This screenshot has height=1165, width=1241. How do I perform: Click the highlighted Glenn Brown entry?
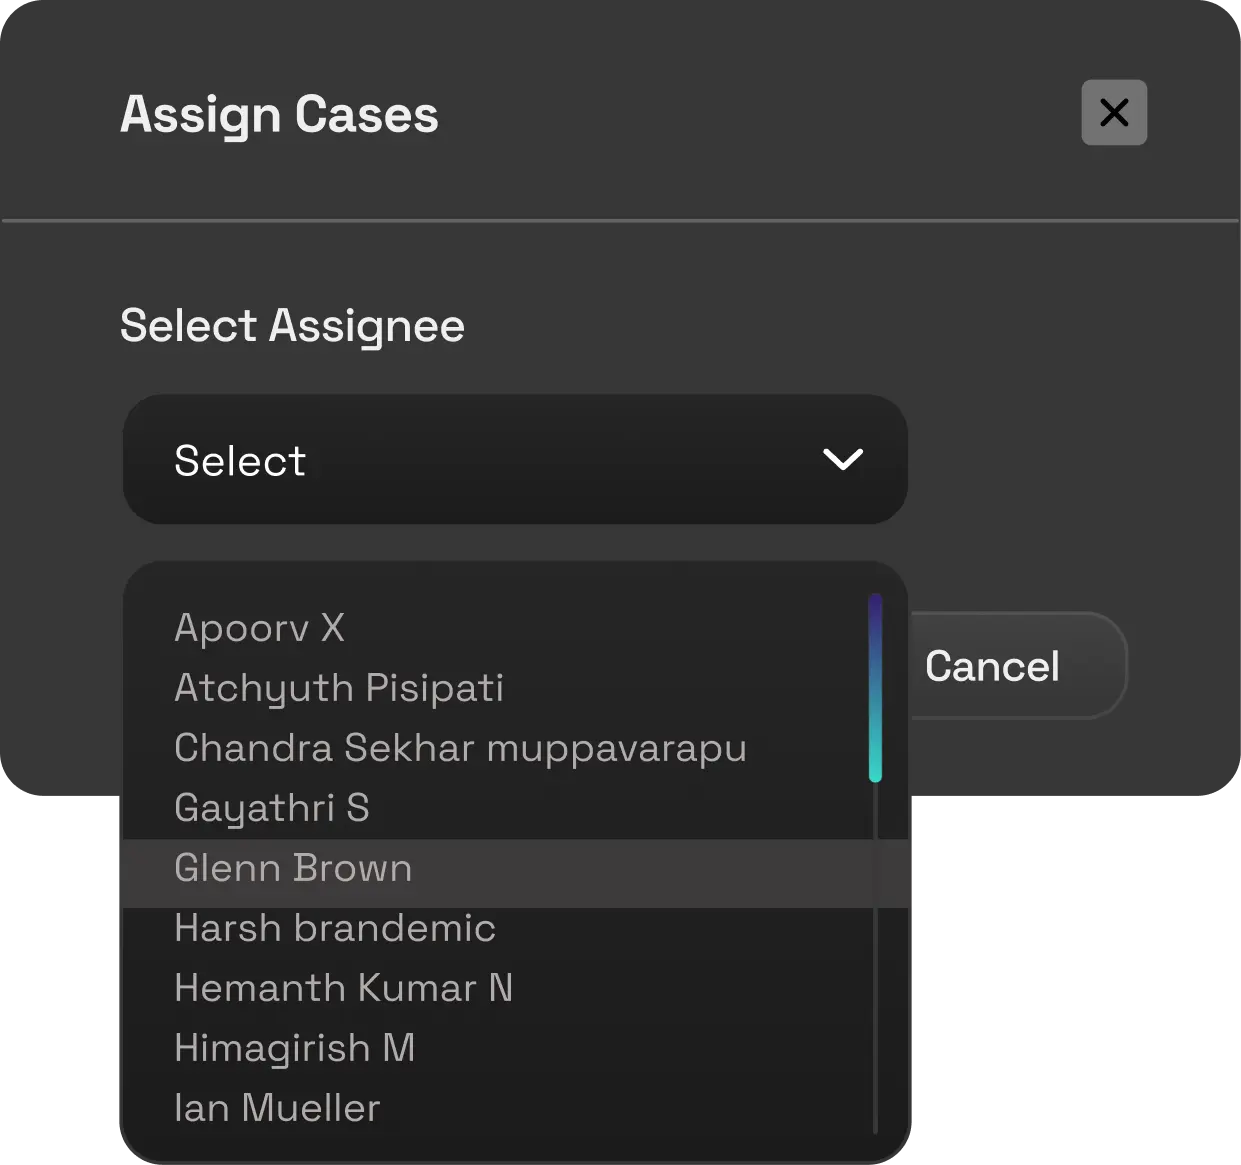pos(292,868)
